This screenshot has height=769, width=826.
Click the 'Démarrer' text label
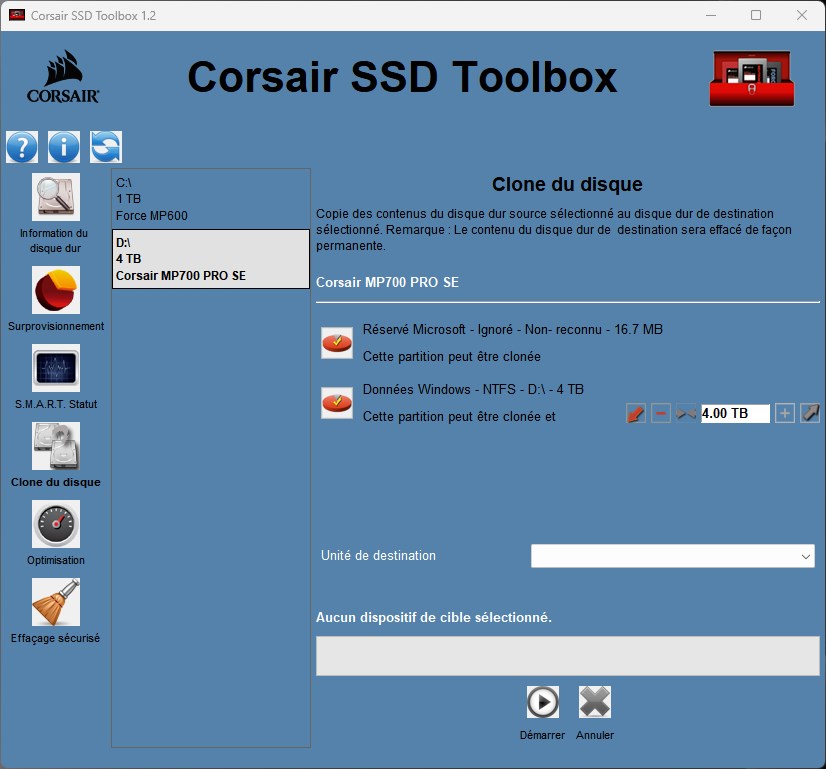542,735
